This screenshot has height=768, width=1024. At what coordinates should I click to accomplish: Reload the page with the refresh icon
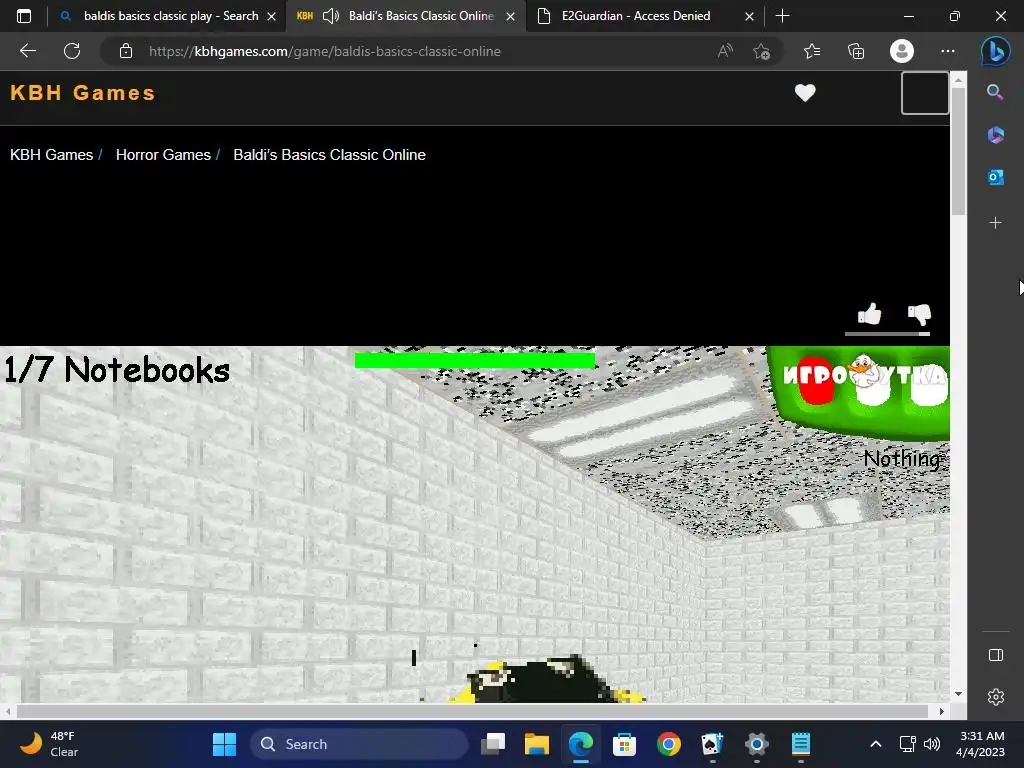tap(72, 51)
